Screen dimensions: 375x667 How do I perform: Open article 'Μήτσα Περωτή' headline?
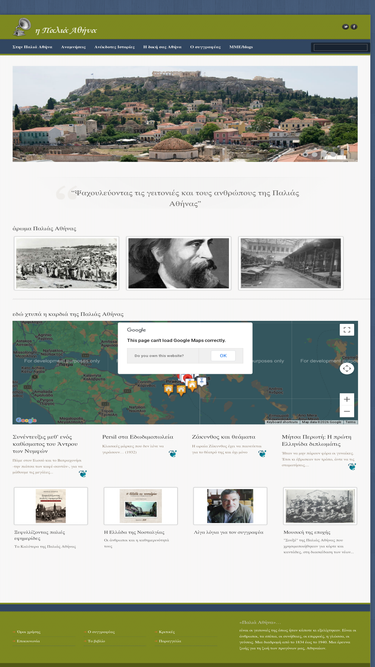[x=316, y=440]
